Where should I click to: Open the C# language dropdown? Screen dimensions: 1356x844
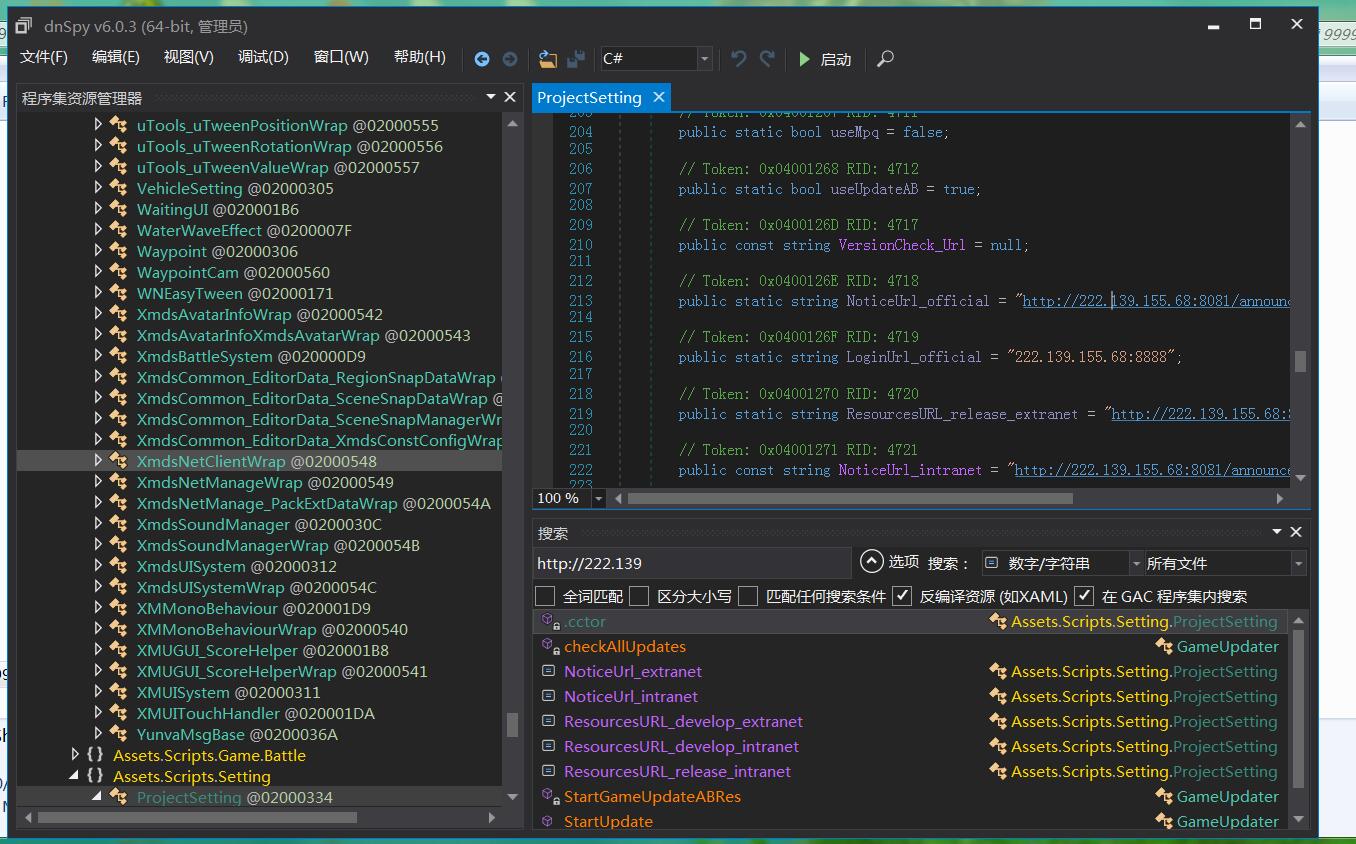click(x=704, y=59)
